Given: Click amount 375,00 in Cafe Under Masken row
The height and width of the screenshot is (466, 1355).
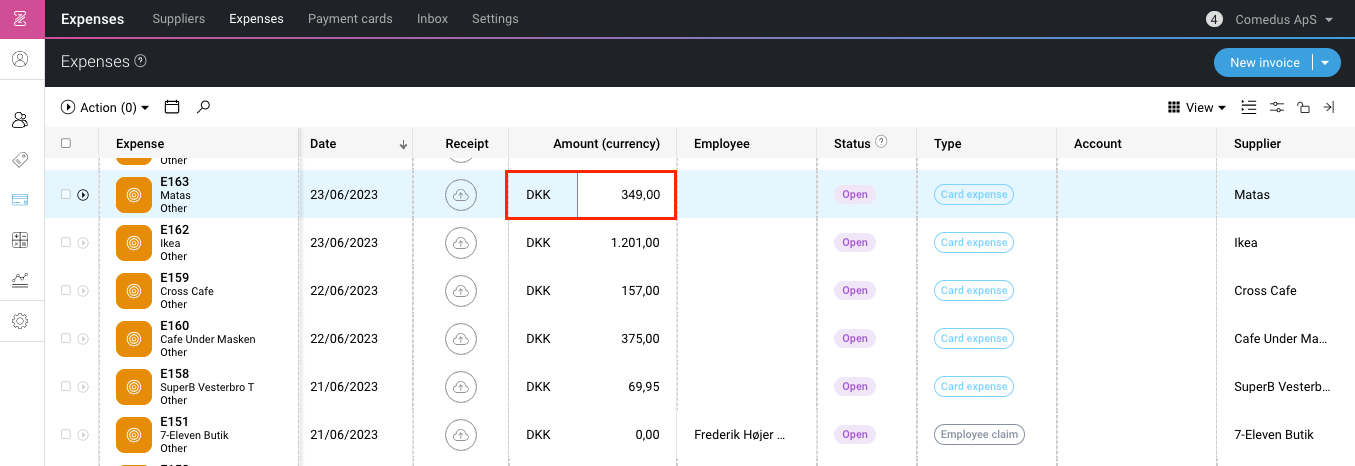Looking at the screenshot, I should tap(640, 339).
